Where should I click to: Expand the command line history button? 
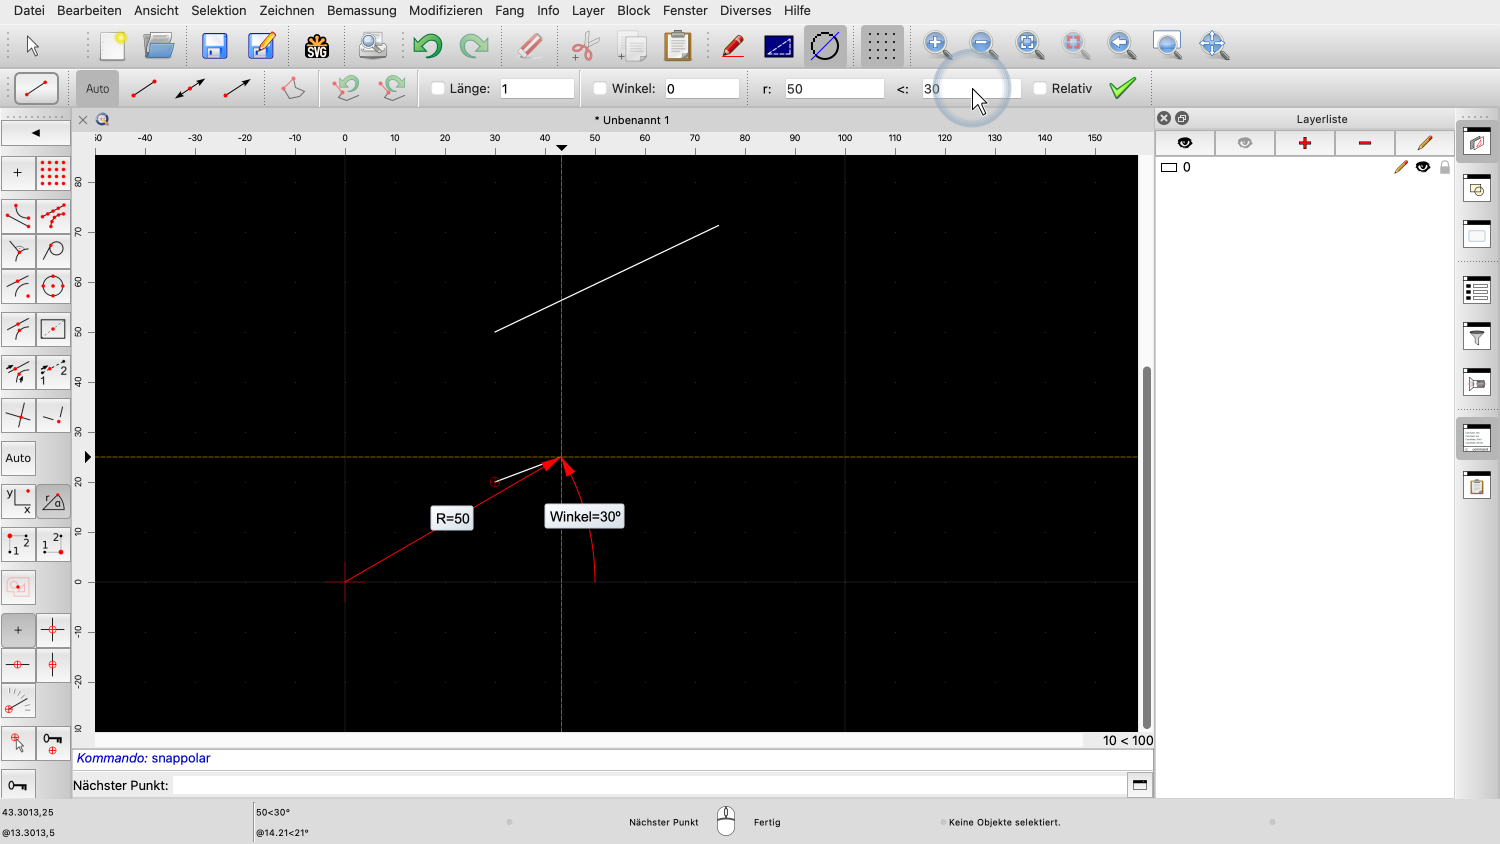click(x=1139, y=785)
